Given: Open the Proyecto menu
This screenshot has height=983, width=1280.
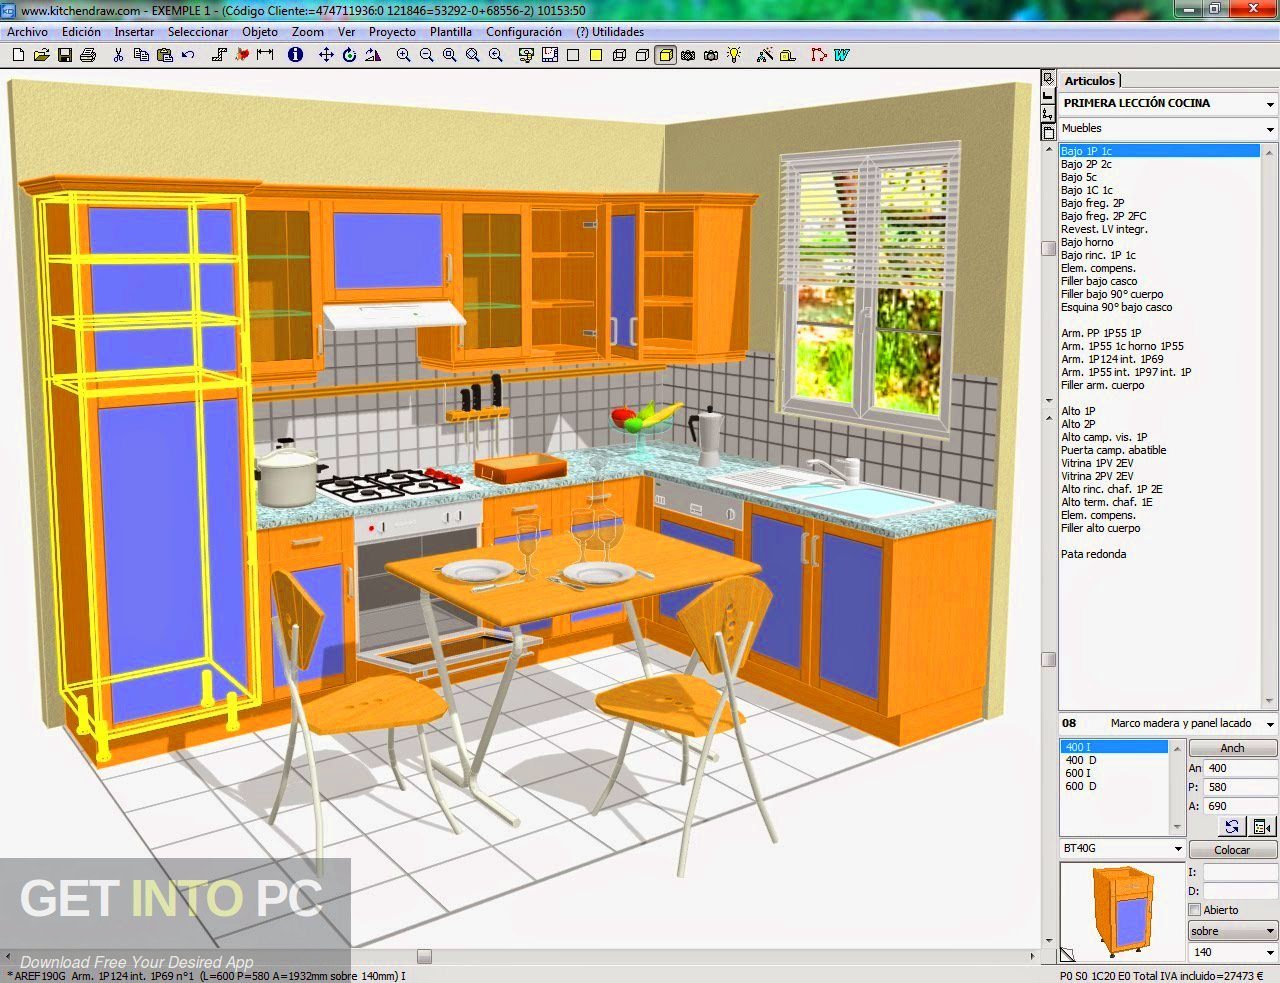Looking at the screenshot, I should (x=392, y=32).
